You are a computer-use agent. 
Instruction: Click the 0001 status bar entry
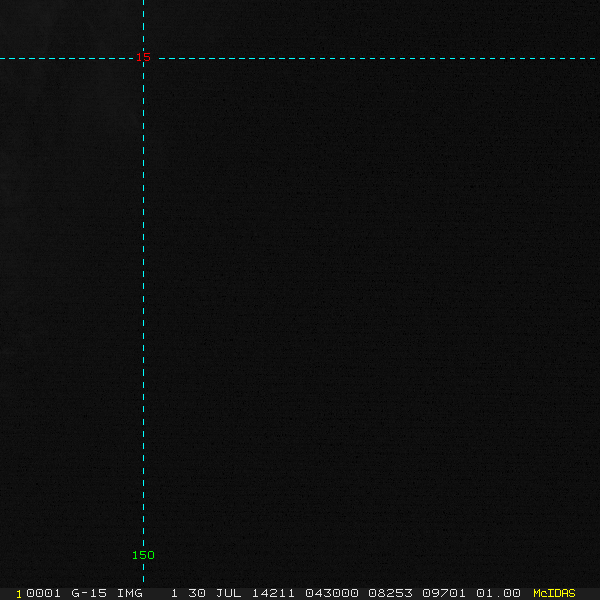click(x=43, y=593)
